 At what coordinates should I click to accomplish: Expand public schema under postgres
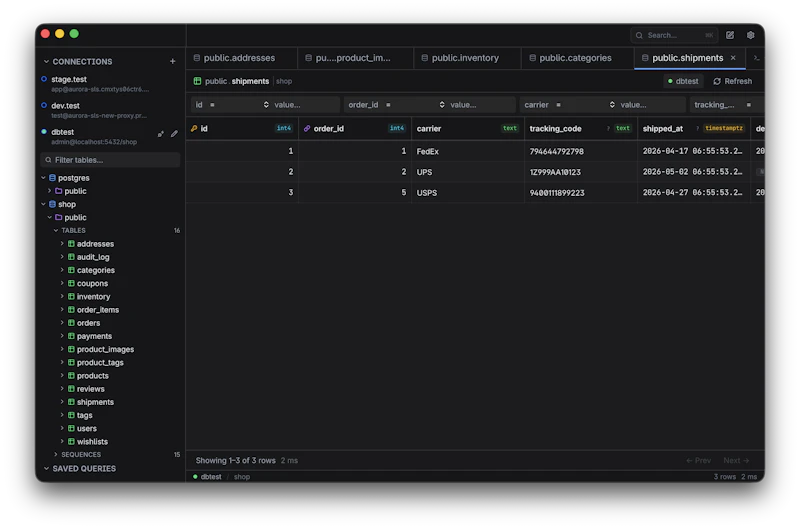[x=49, y=191]
